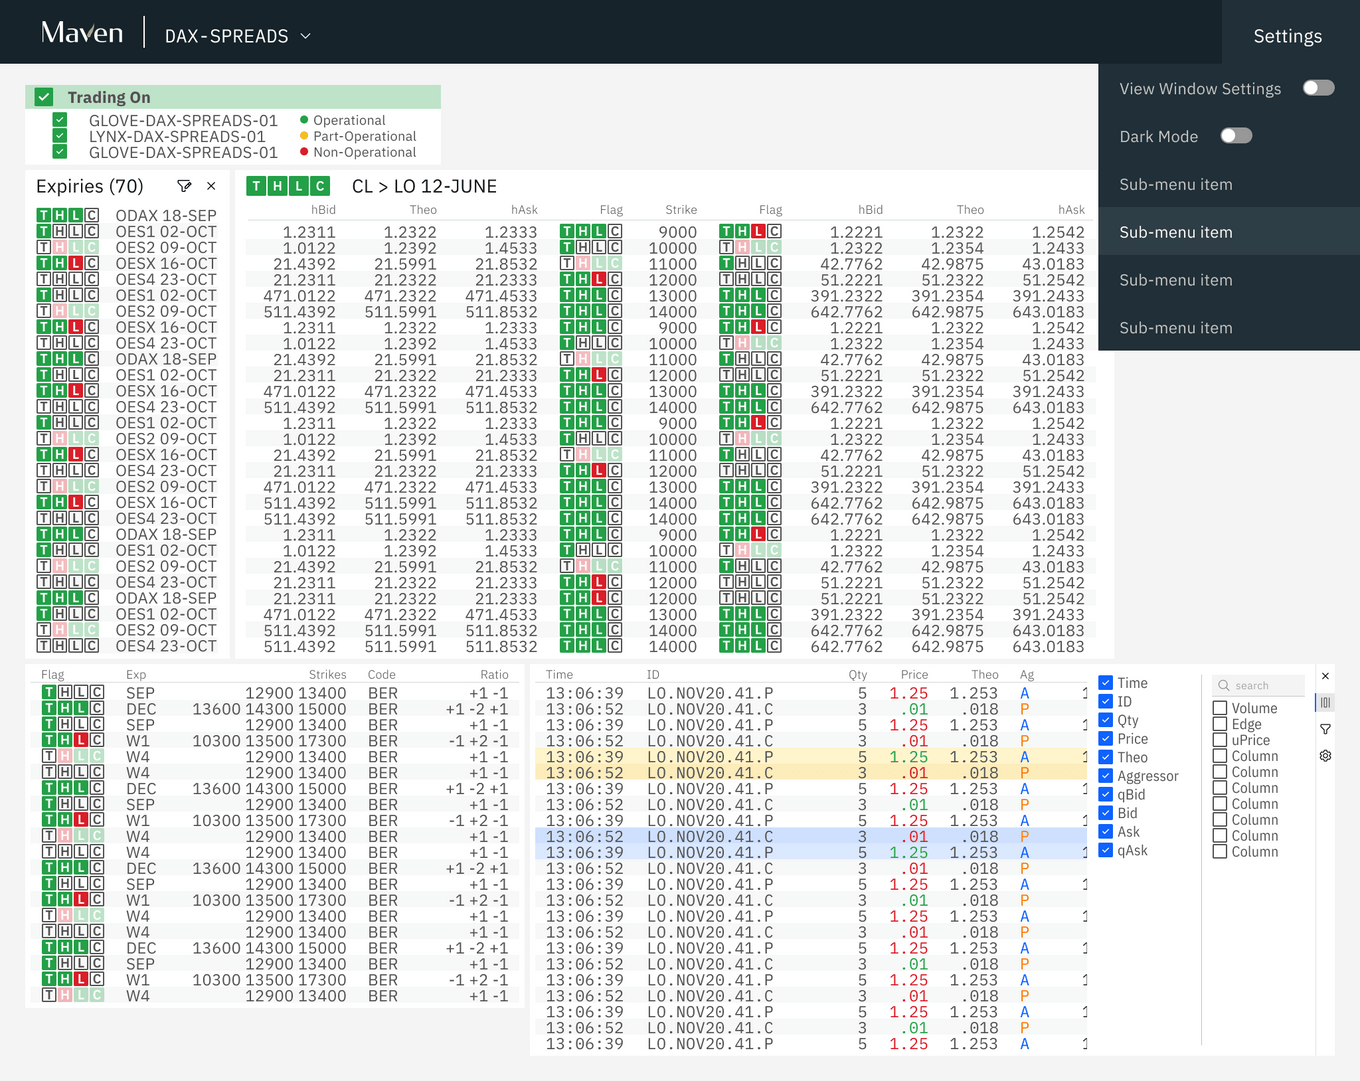Click the green H flag in CL header

click(x=277, y=186)
